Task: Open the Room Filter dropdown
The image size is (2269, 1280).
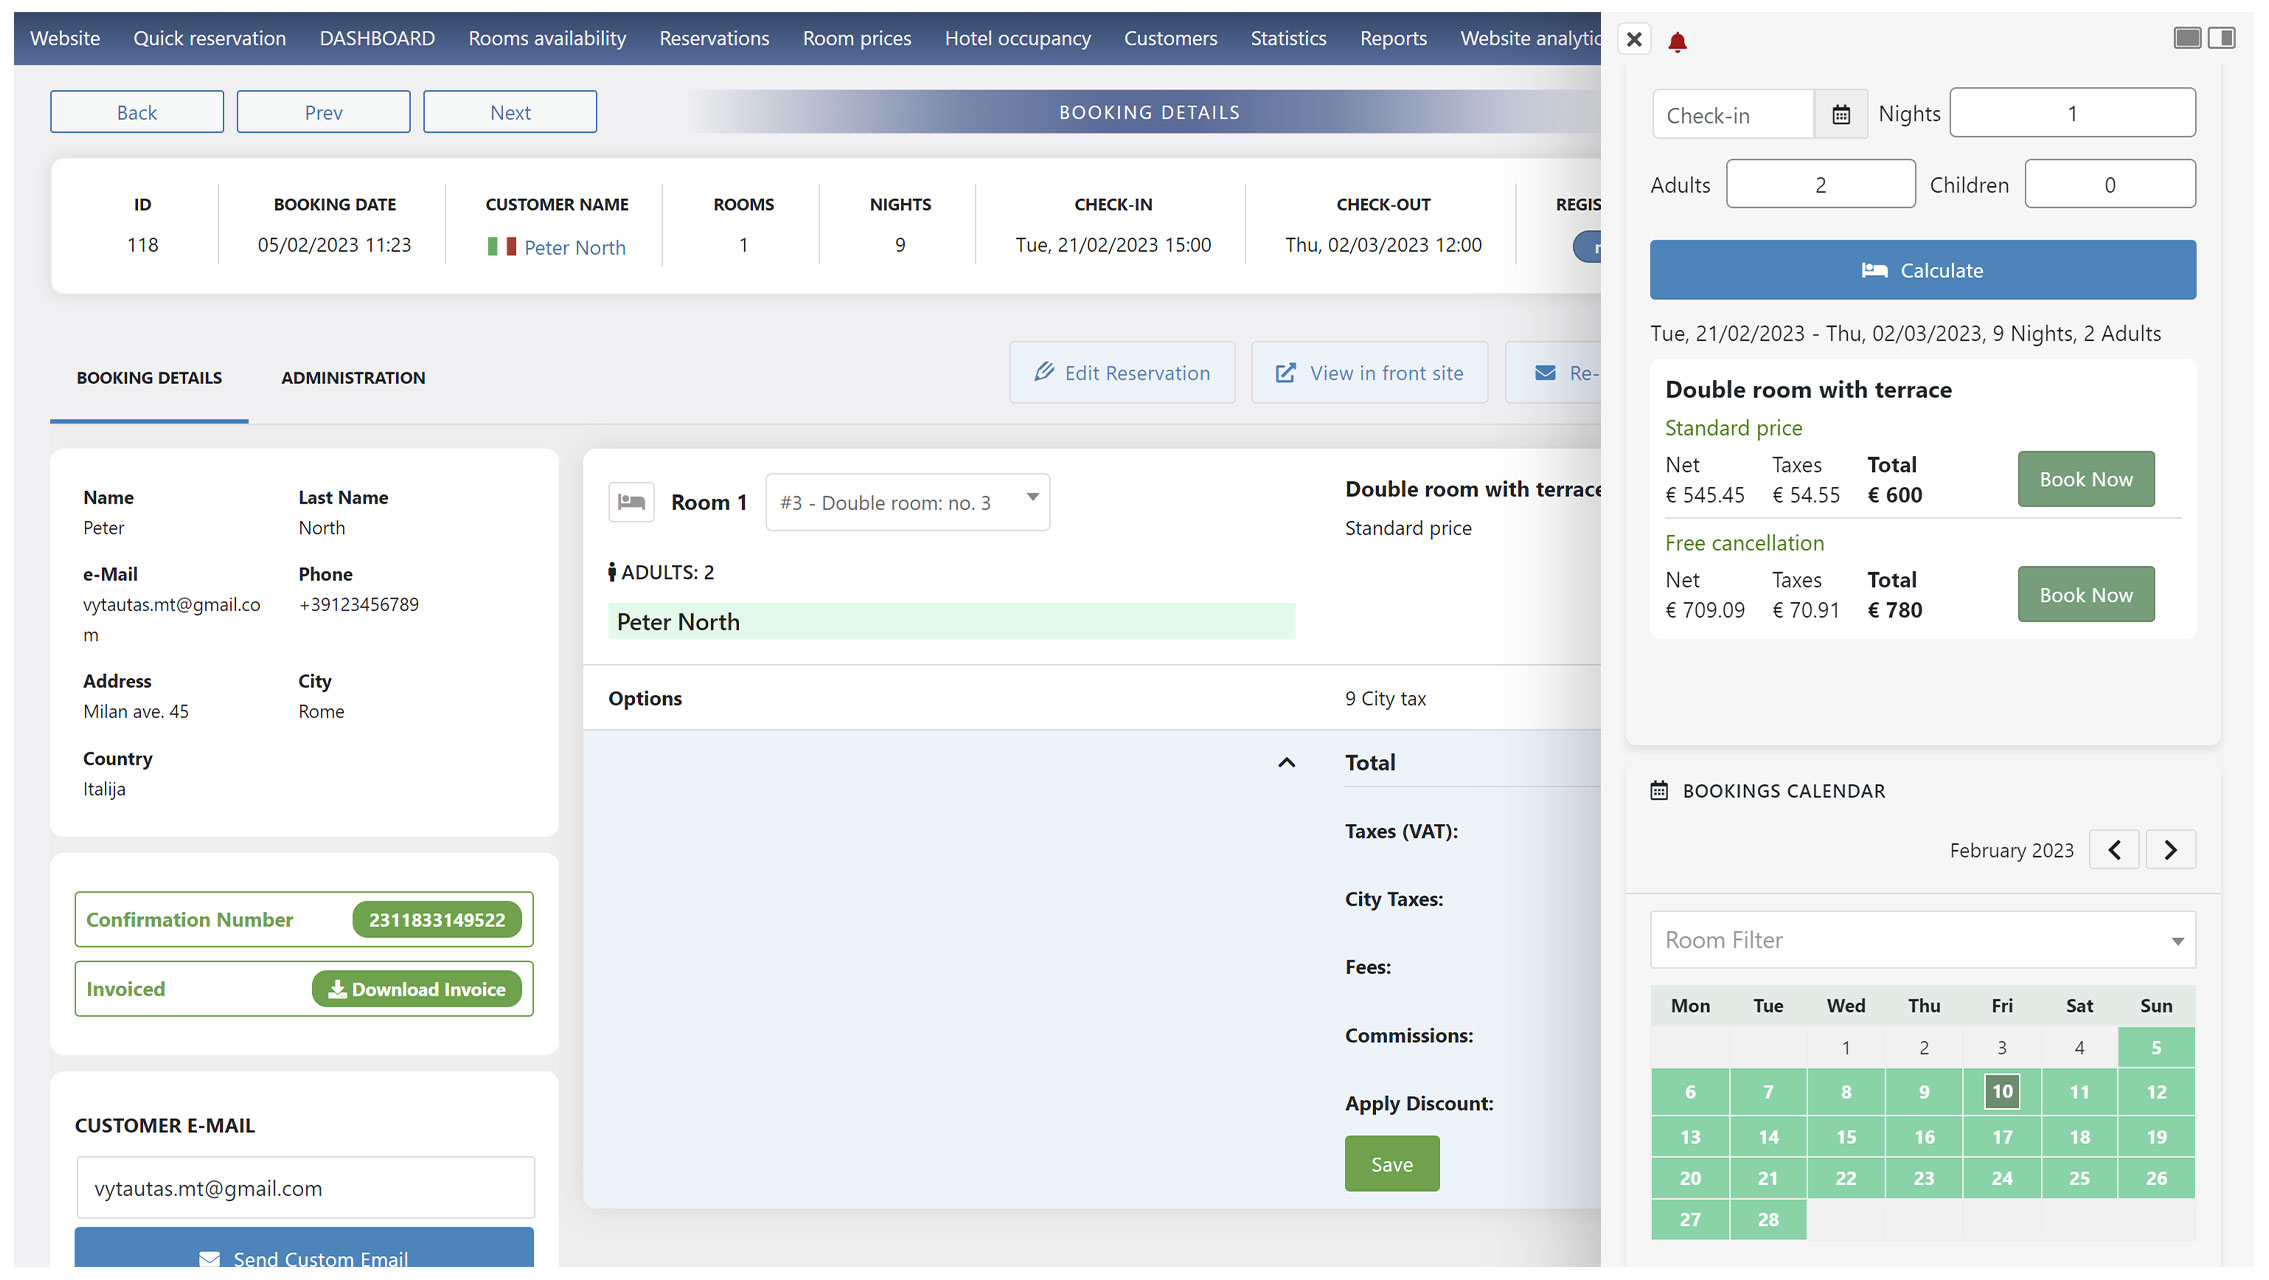Action: click(x=1923, y=940)
